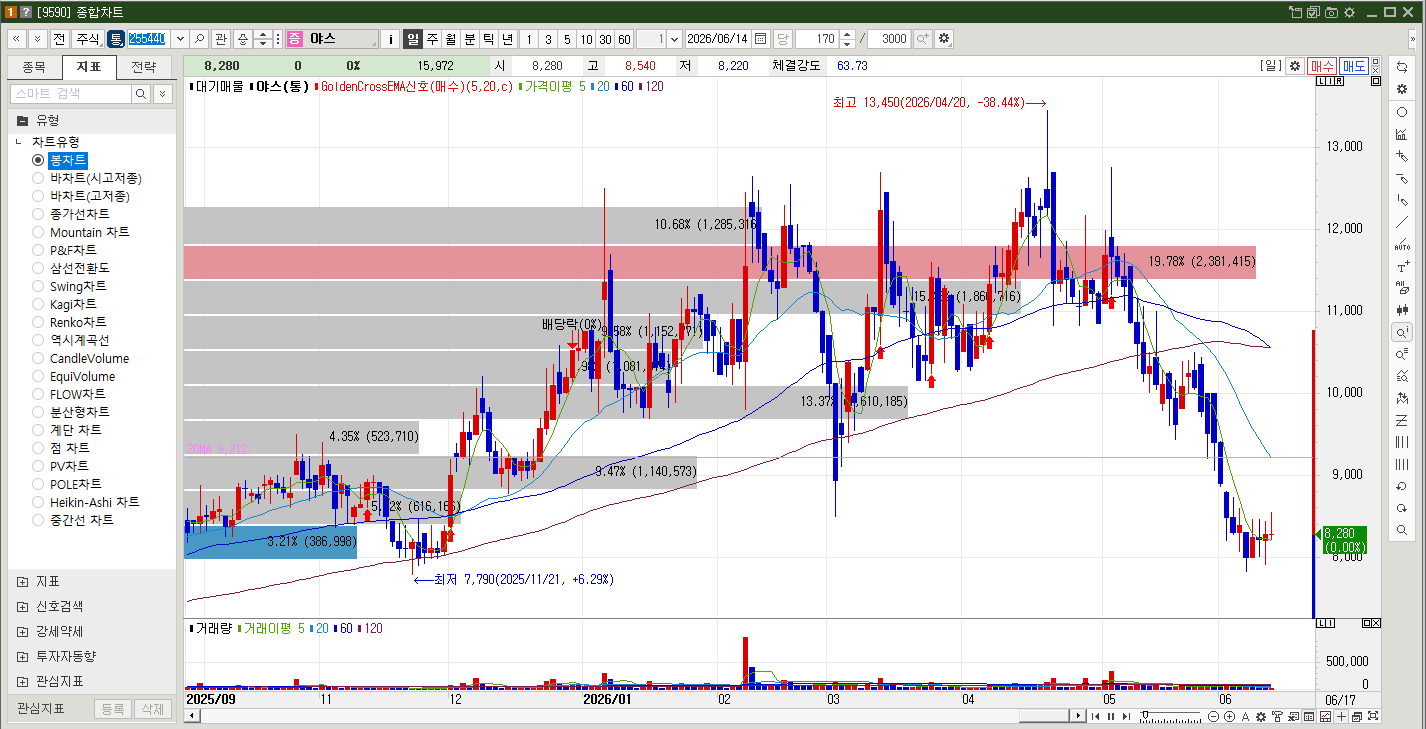1426x729 pixels.
Task: Expand the collapsed right panel chevron
Action: (1413, 39)
